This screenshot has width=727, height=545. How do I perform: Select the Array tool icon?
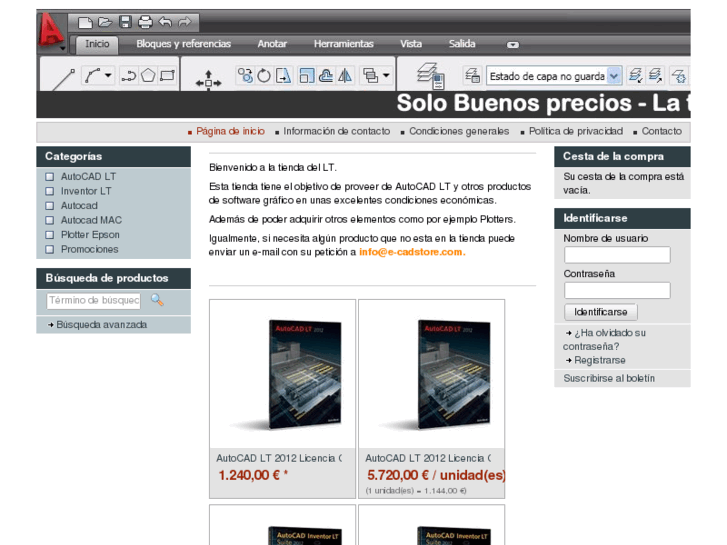[370, 75]
